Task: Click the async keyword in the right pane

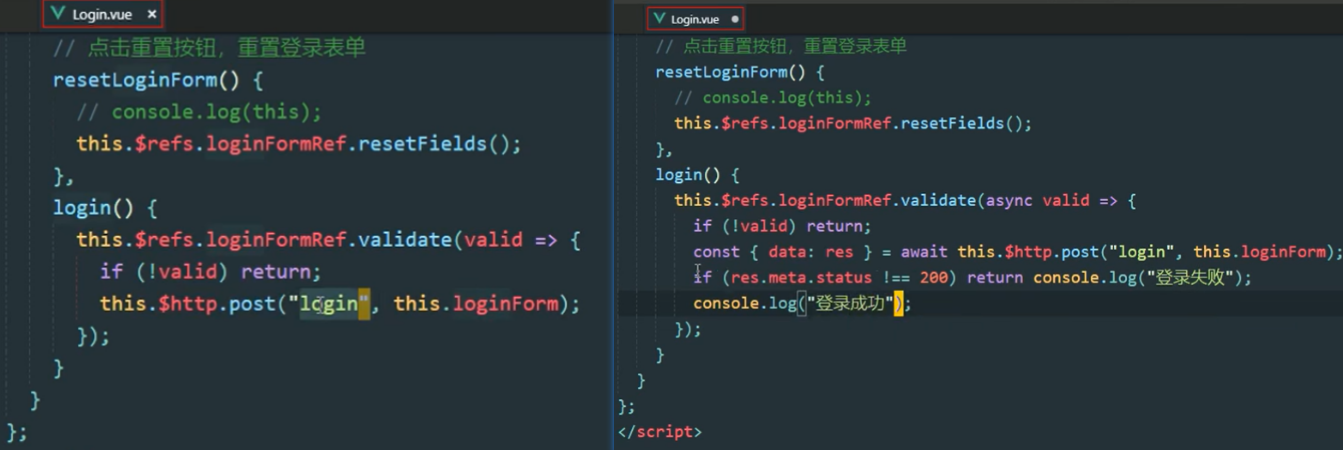Action: tap(1010, 201)
